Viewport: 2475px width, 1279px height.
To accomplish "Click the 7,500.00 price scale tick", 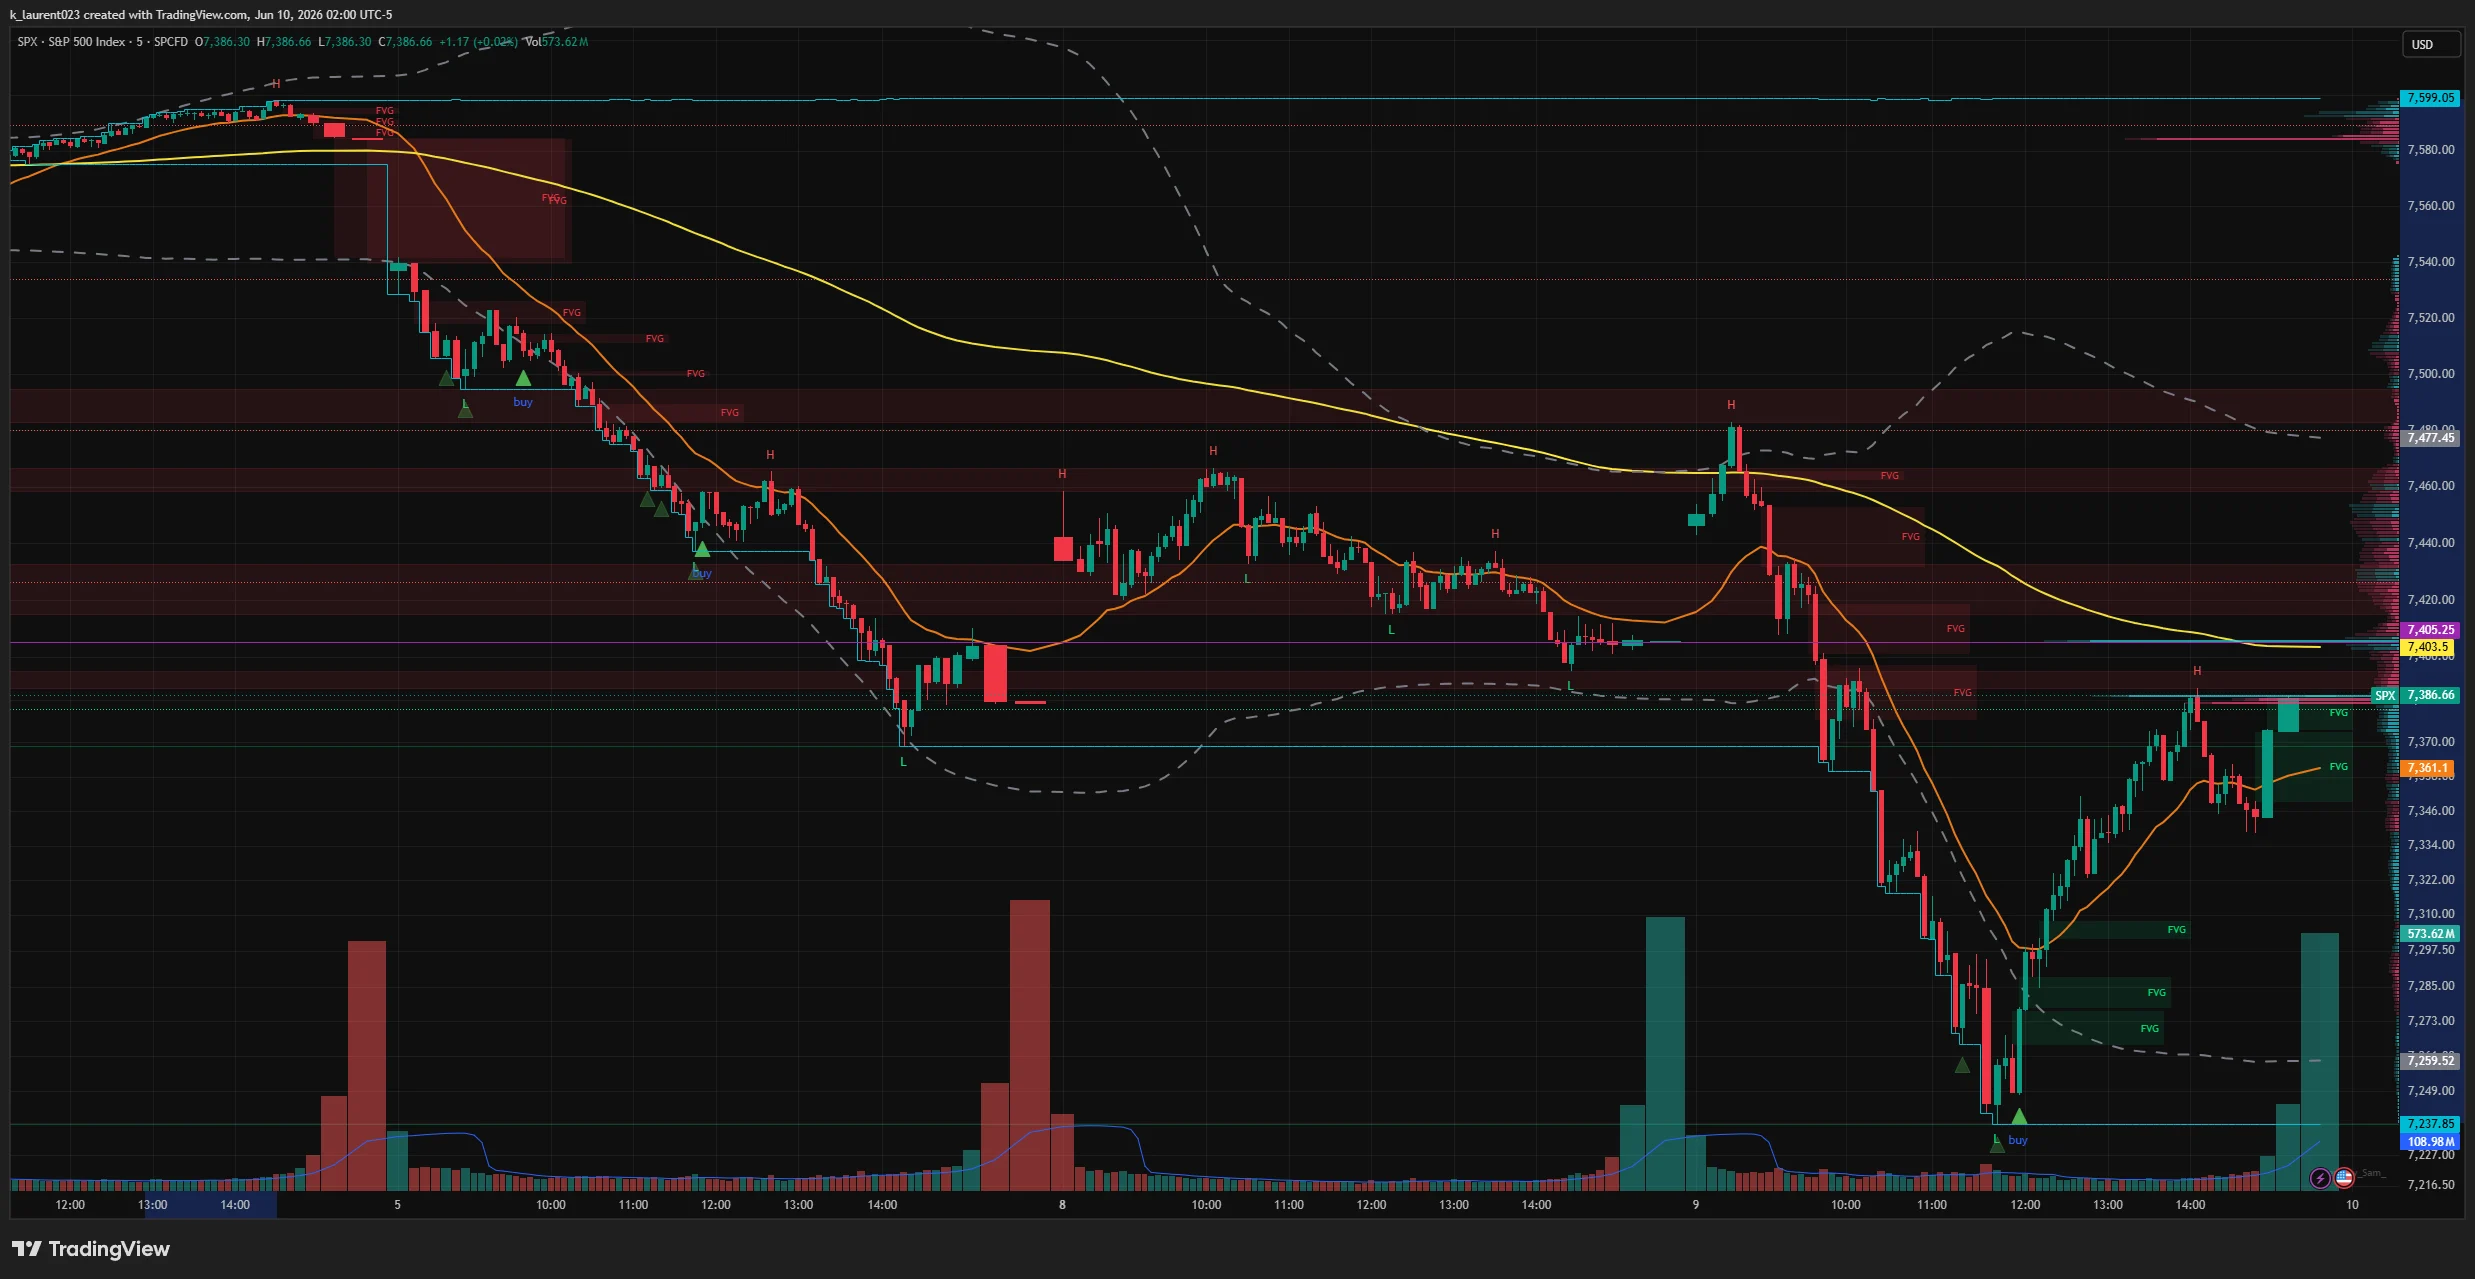I will pos(2430,374).
